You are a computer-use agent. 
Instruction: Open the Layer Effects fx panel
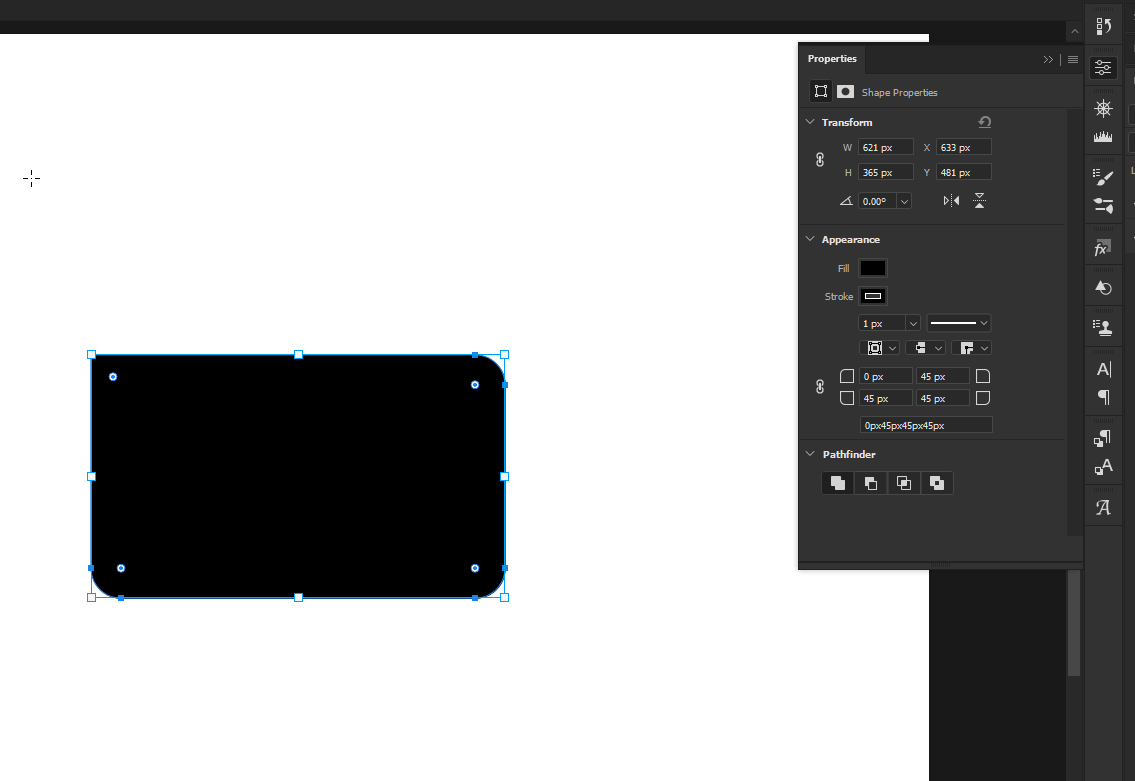(x=1103, y=246)
